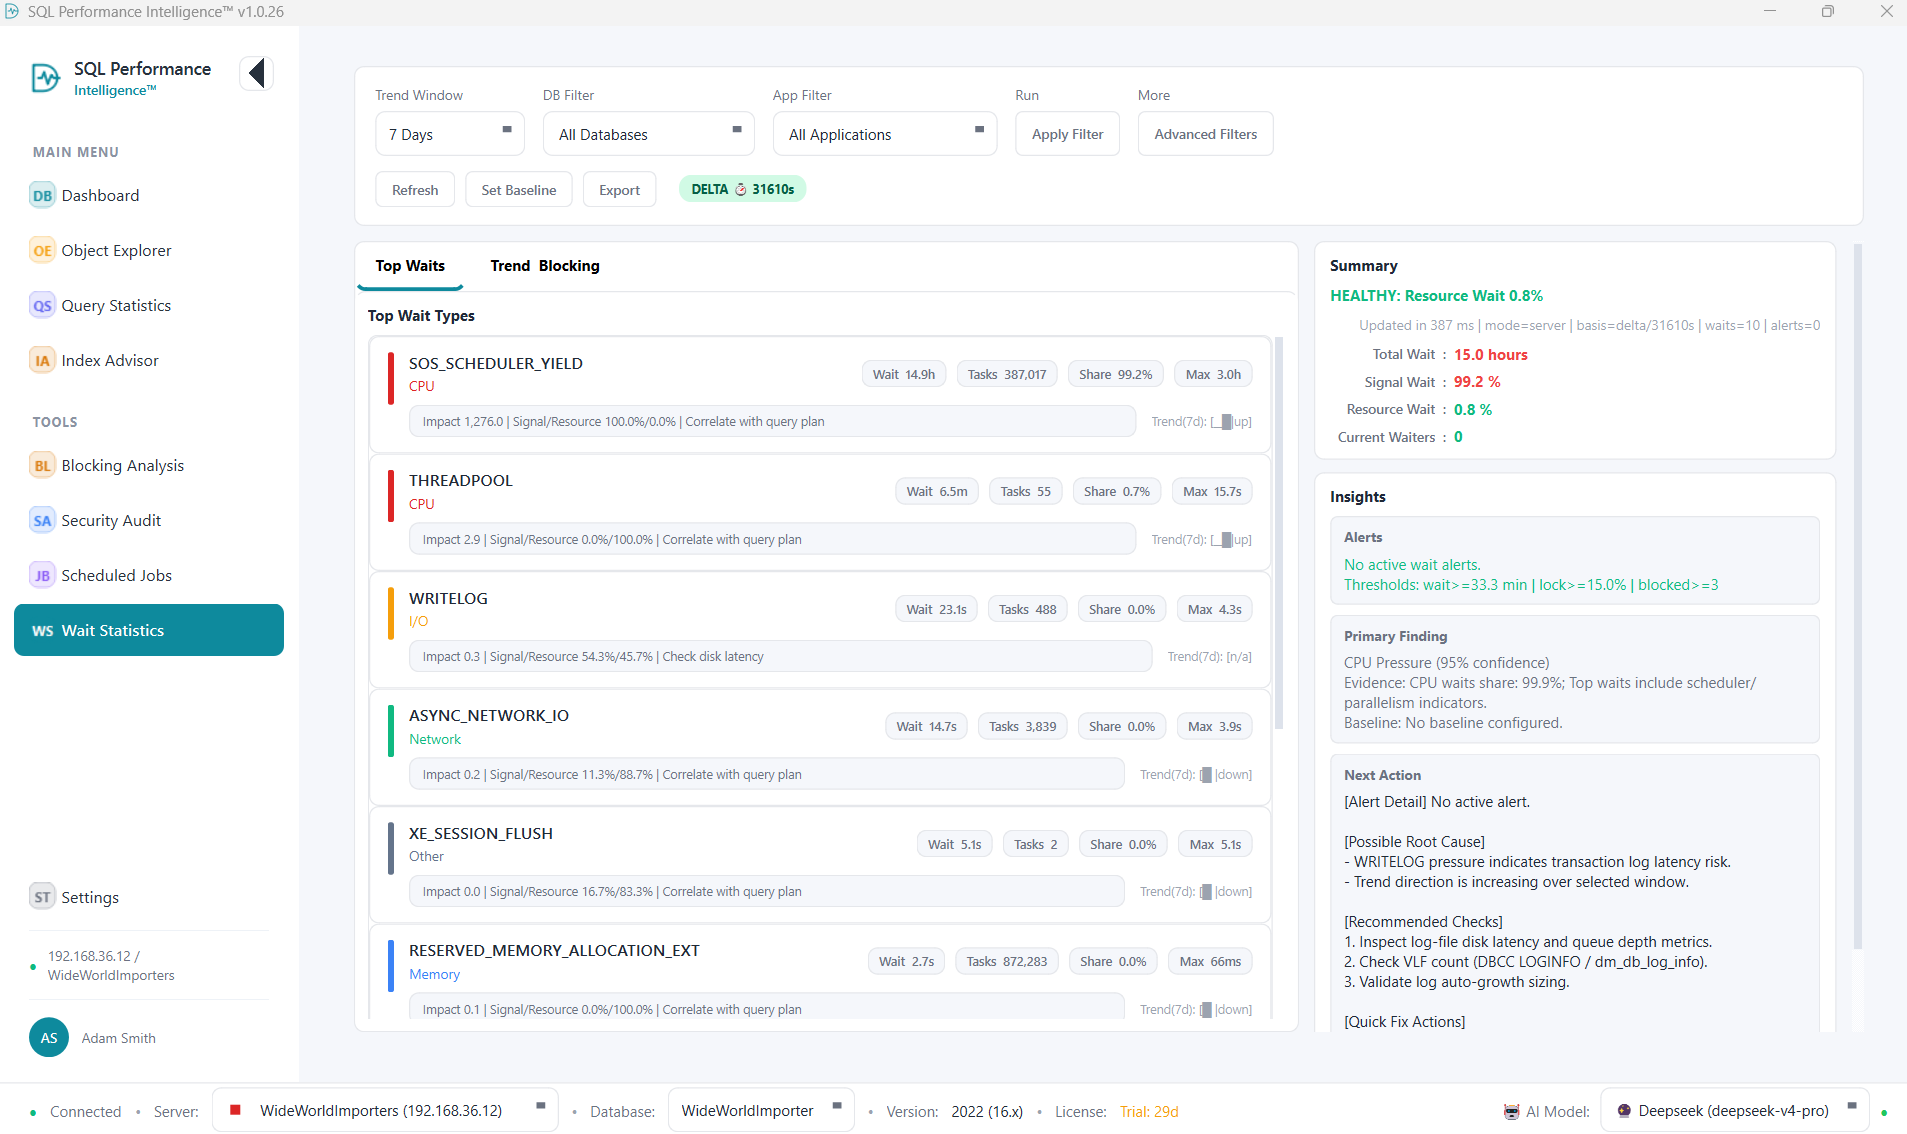
Task: Switch to the Top Waits tab
Action: pyautogui.click(x=410, y=266)
